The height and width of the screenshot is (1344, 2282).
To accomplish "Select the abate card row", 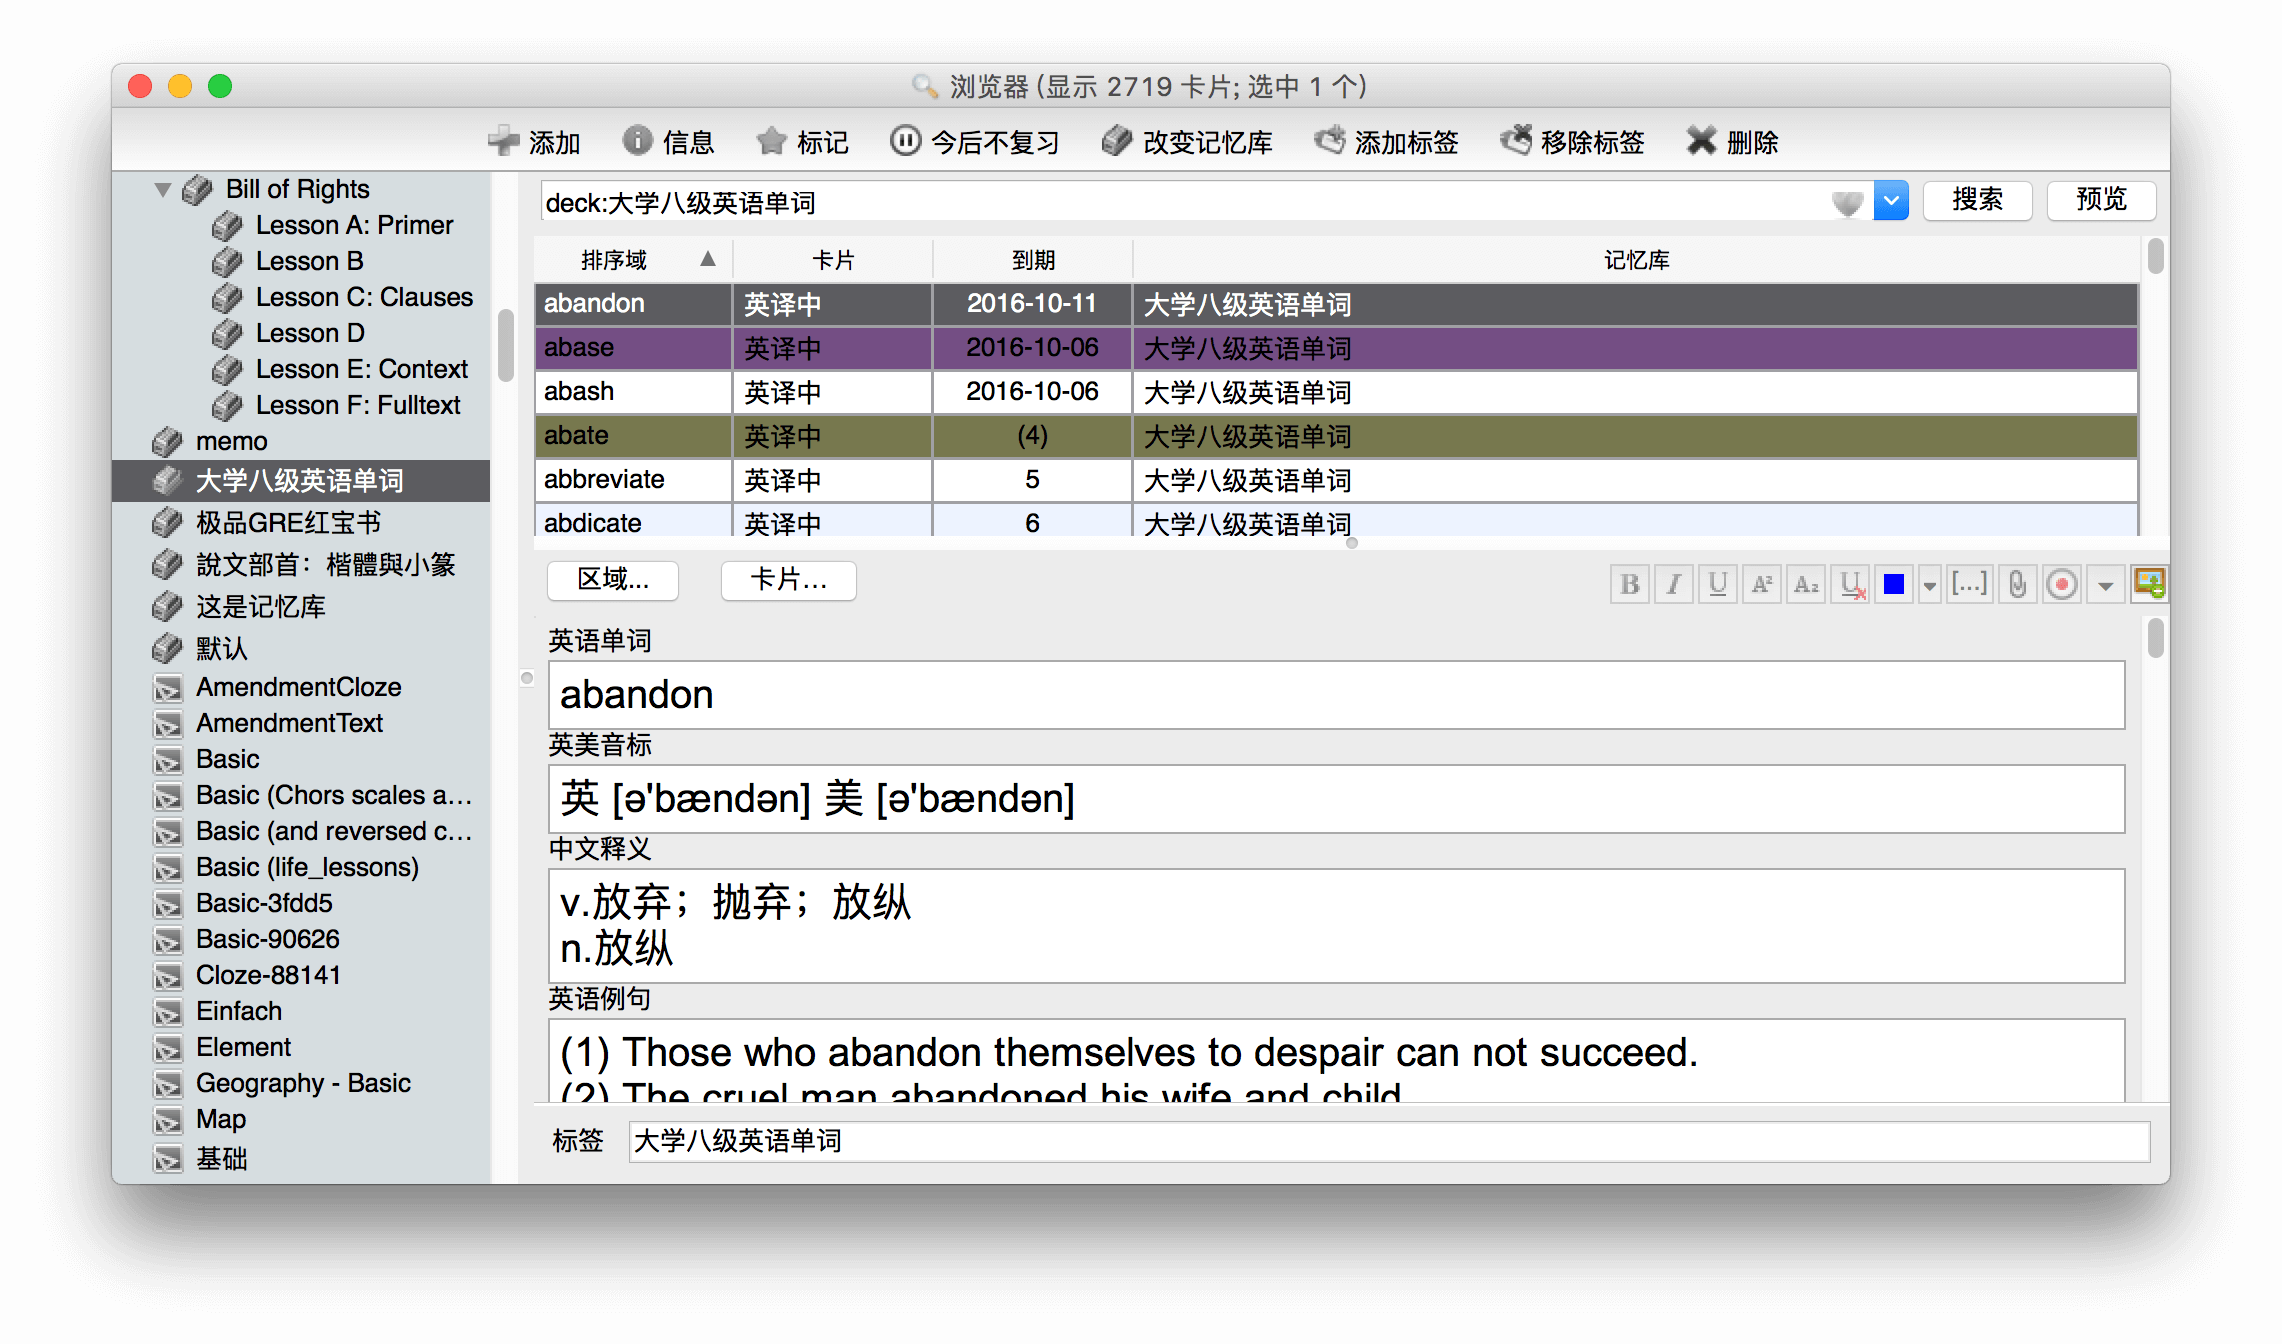I will [x=1336, y=436].
